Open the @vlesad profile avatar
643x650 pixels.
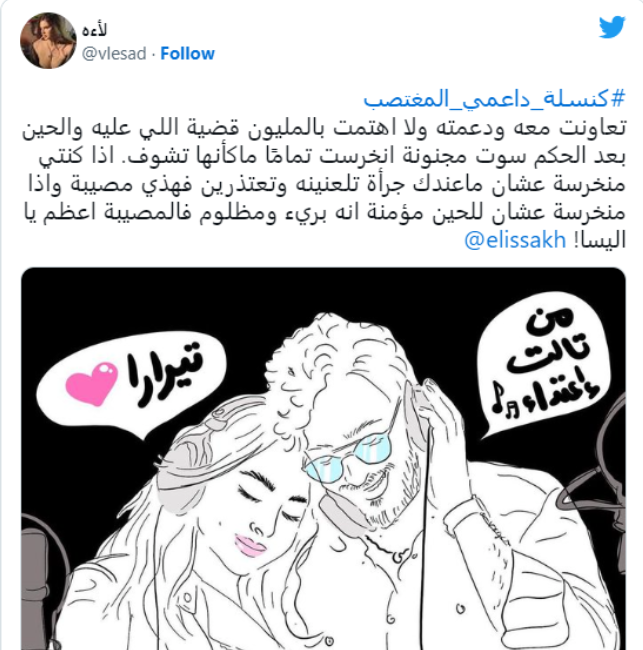click(x=48, y=40)
